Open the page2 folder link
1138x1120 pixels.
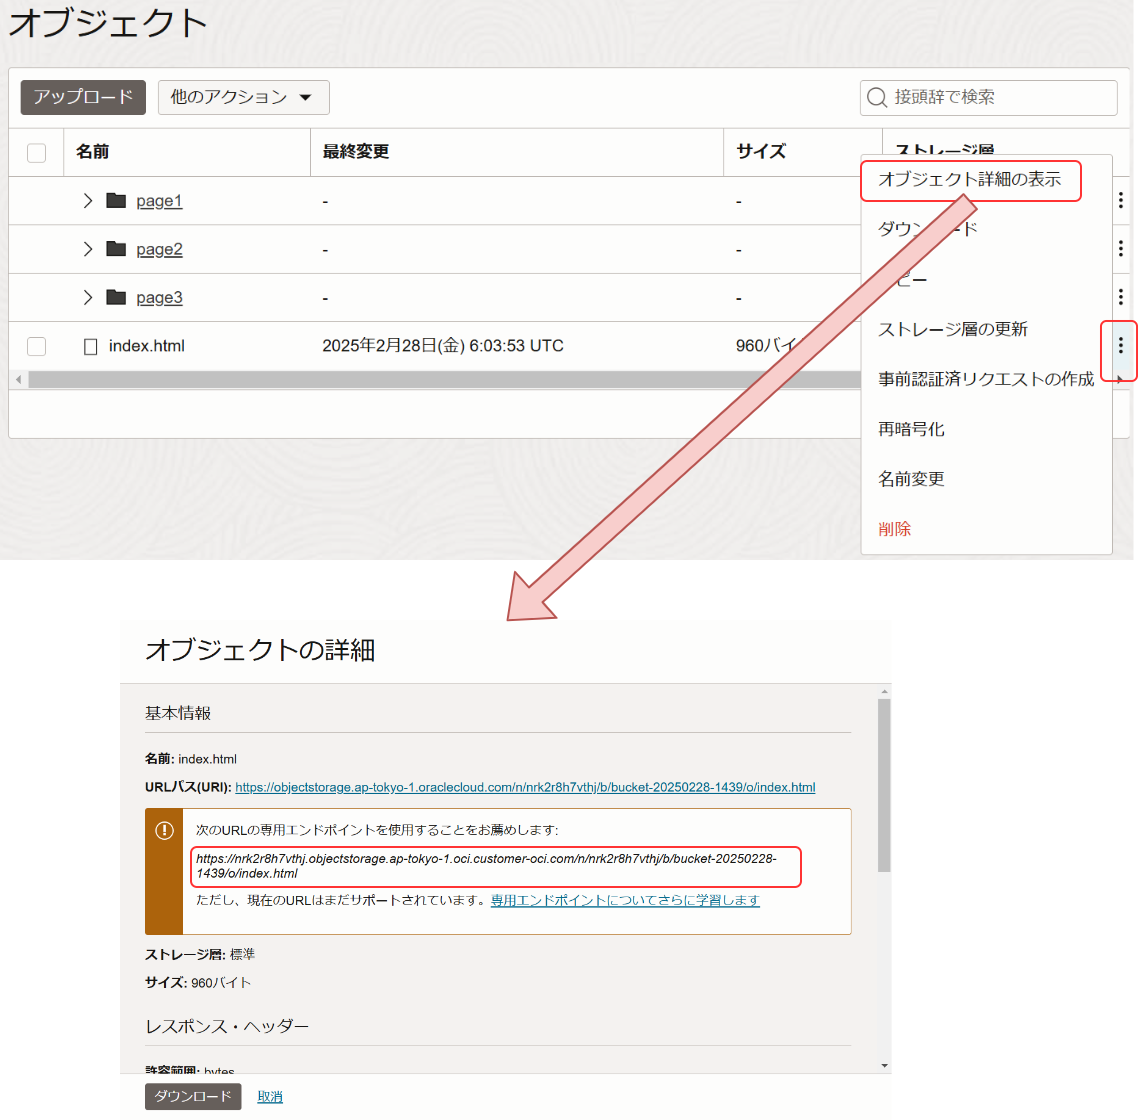(159, 249)
